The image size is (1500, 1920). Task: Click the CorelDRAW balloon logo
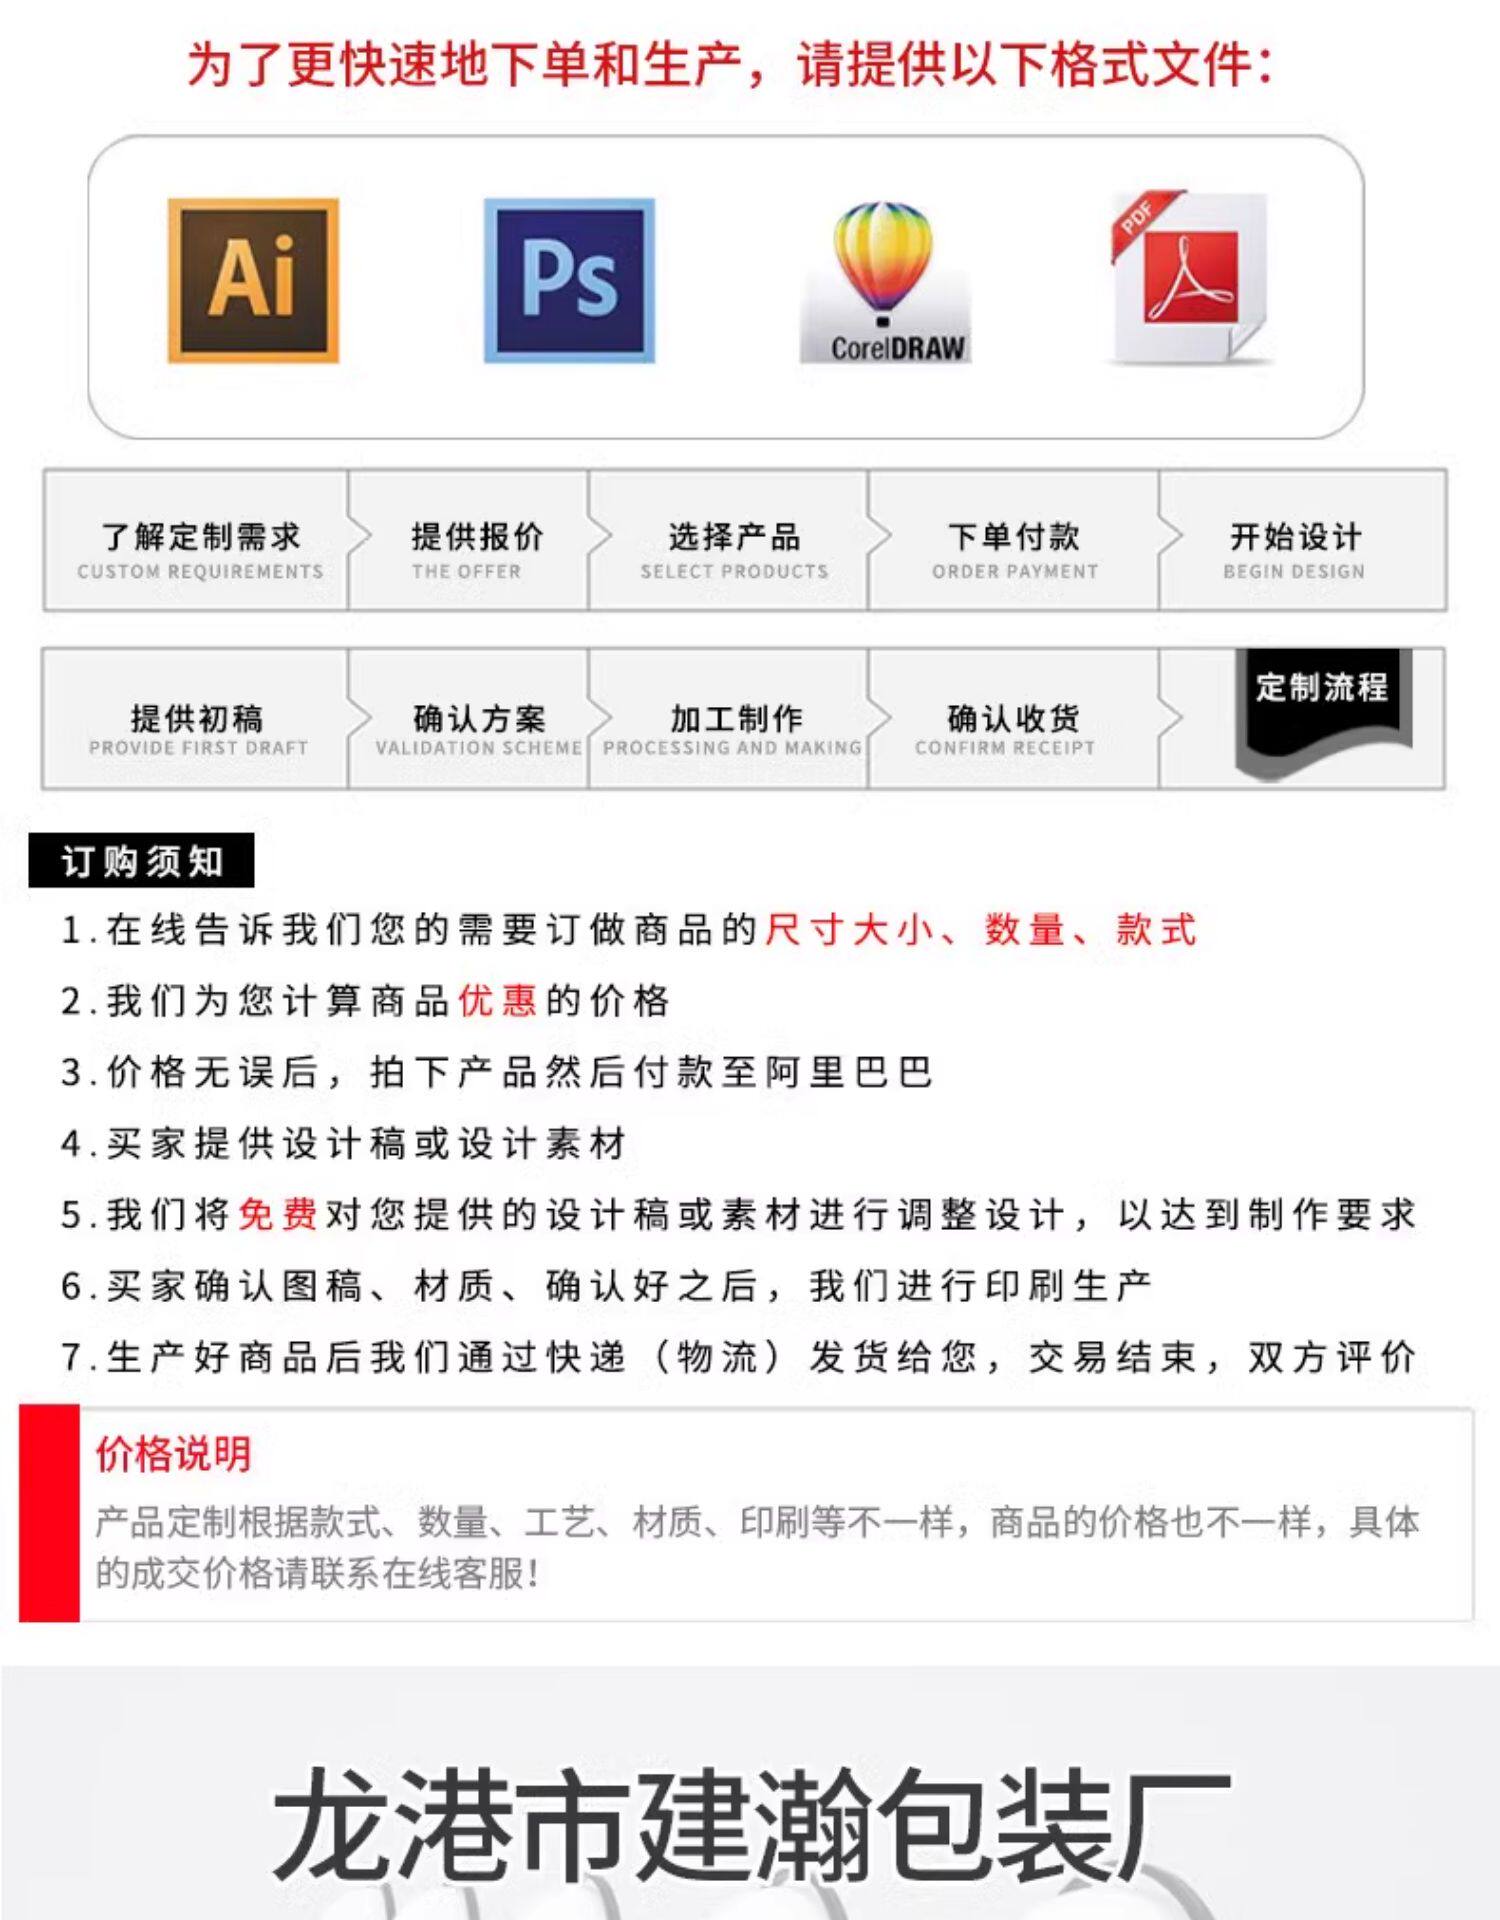tap(885, 281)
